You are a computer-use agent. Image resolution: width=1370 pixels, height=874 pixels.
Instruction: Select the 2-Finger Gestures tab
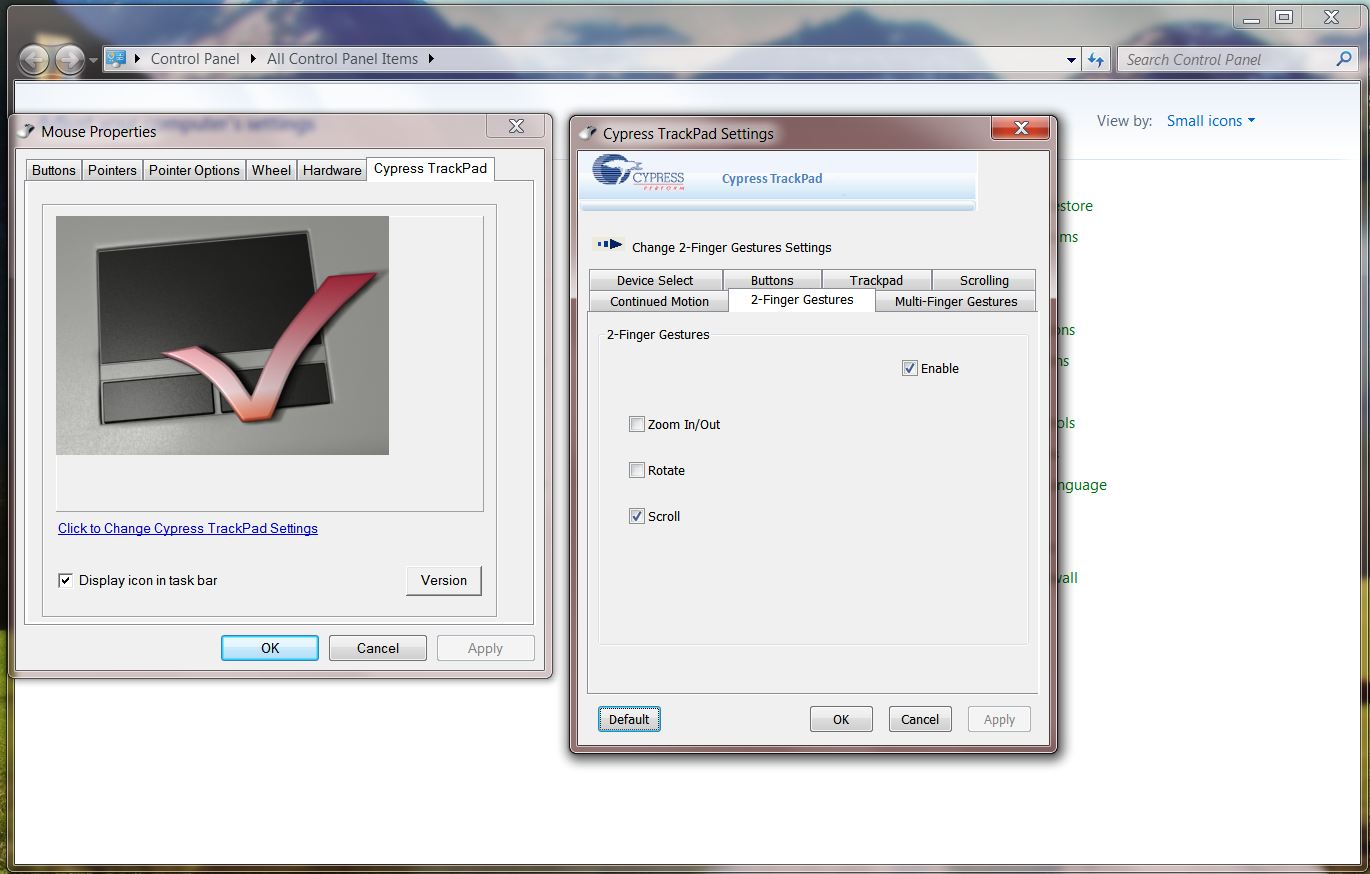pyautogui.click(x=802, y=299)
